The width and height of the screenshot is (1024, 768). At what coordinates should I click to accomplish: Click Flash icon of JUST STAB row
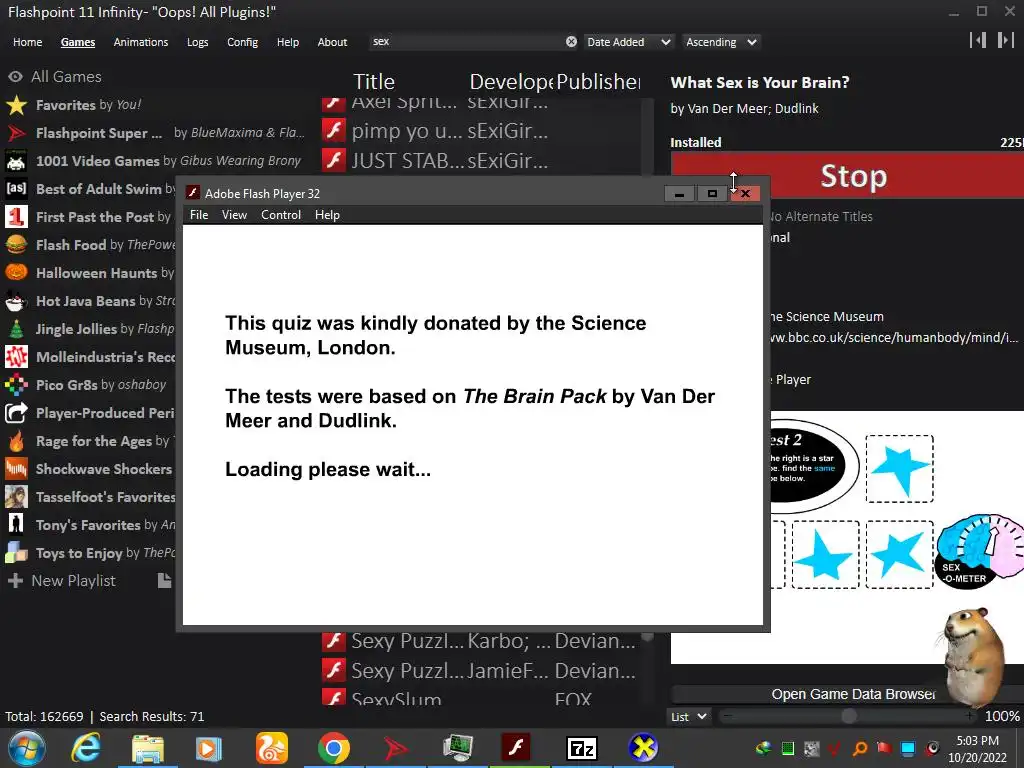(334, 160)
